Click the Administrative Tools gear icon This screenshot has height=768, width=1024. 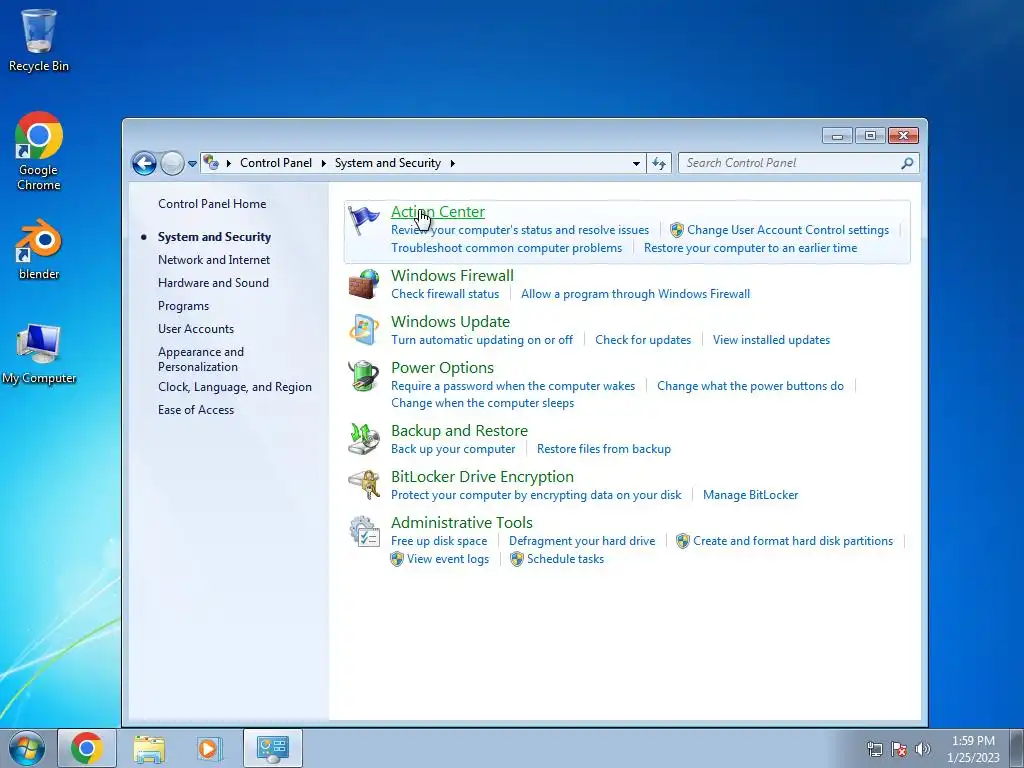pos(364,531)
